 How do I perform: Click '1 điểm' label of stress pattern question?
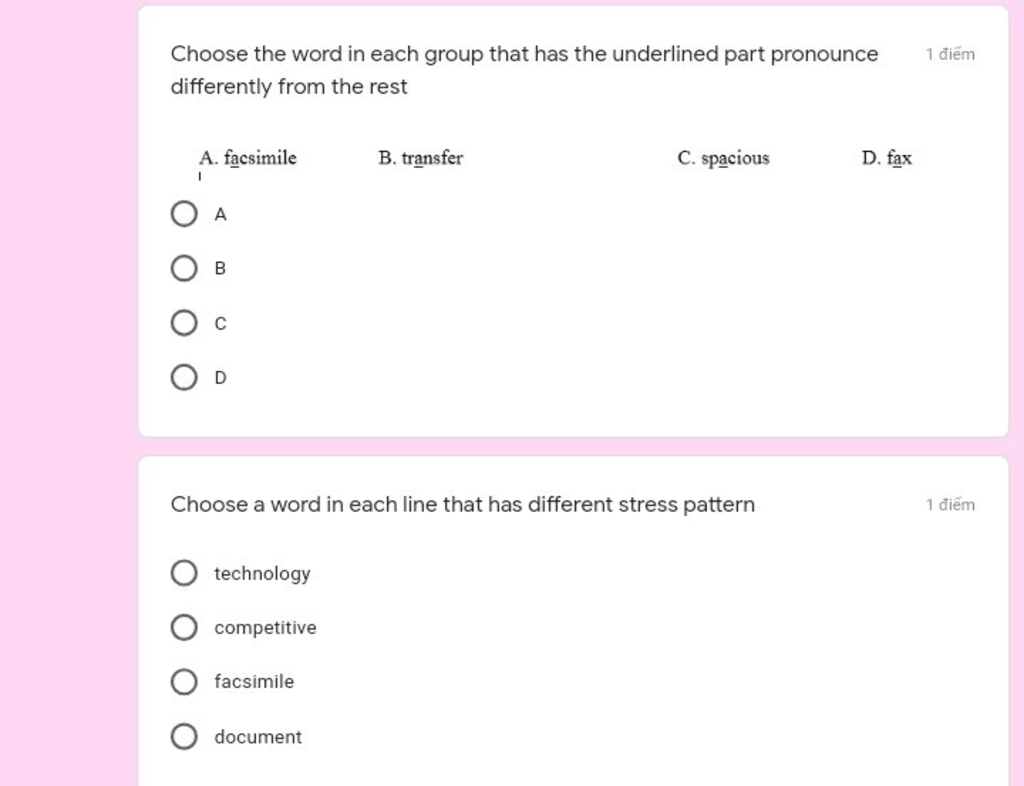click(950, 505)
